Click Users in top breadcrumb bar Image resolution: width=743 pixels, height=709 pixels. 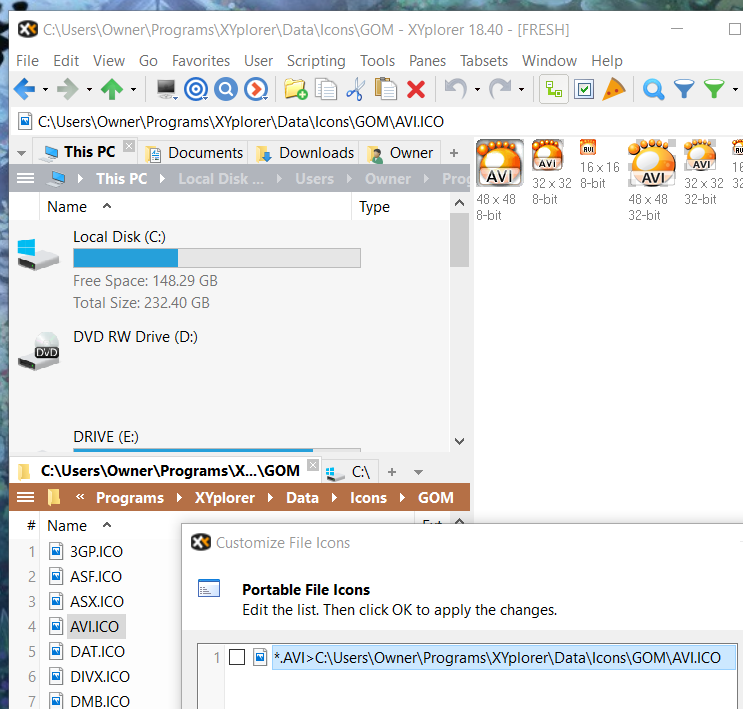coord(315,179)
